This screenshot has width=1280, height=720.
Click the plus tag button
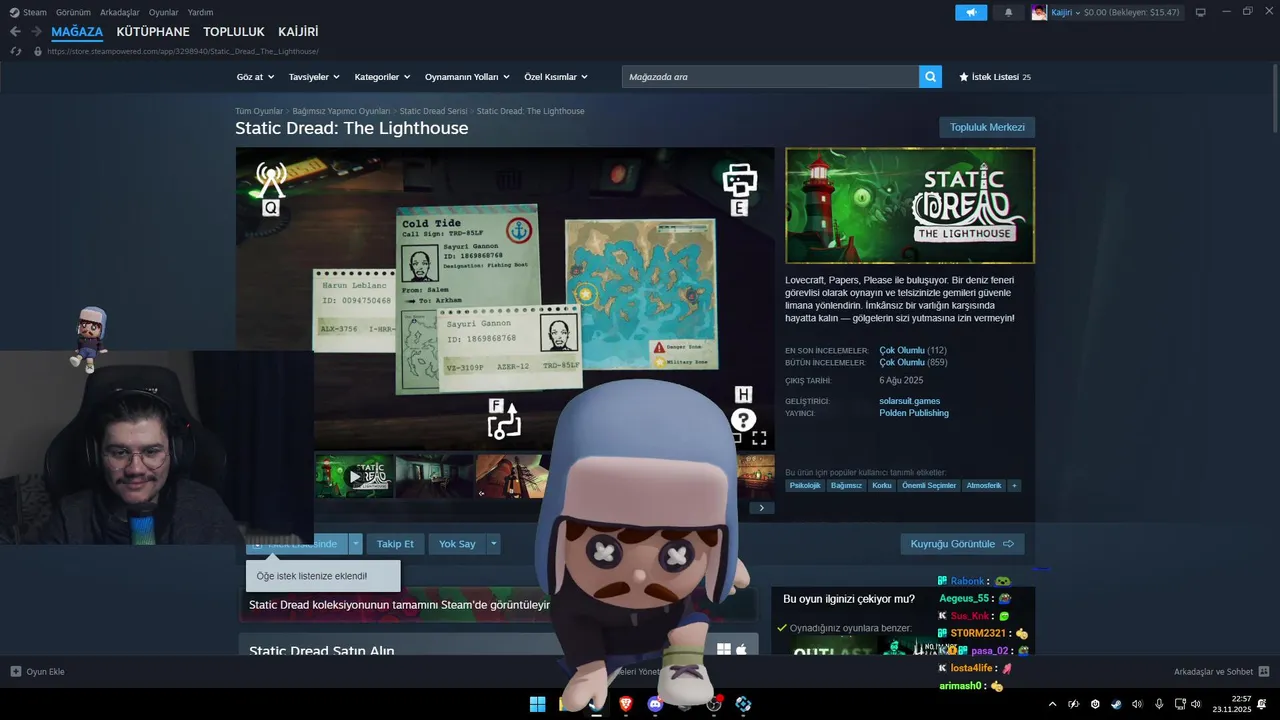[x=1014, y=486]
